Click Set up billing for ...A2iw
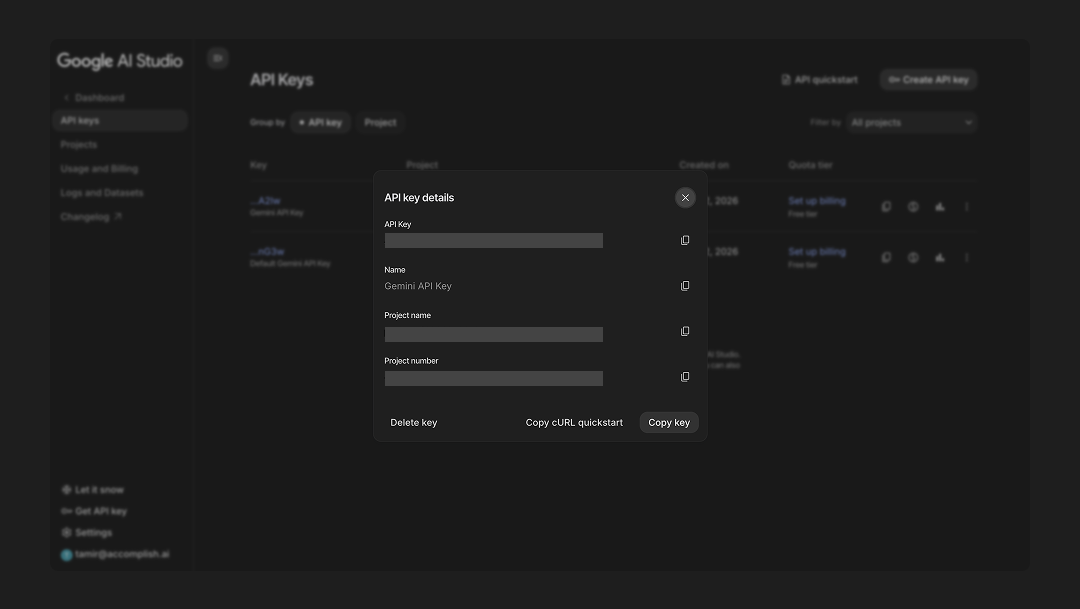 click(x=817, y=200)
